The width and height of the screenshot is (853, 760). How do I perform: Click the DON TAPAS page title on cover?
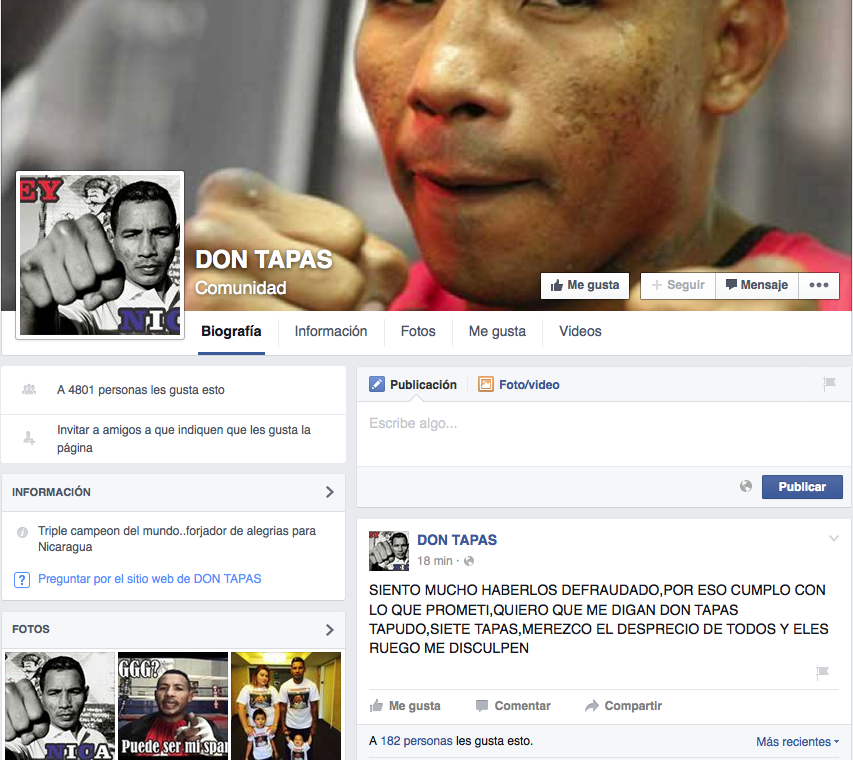point(264,259)
